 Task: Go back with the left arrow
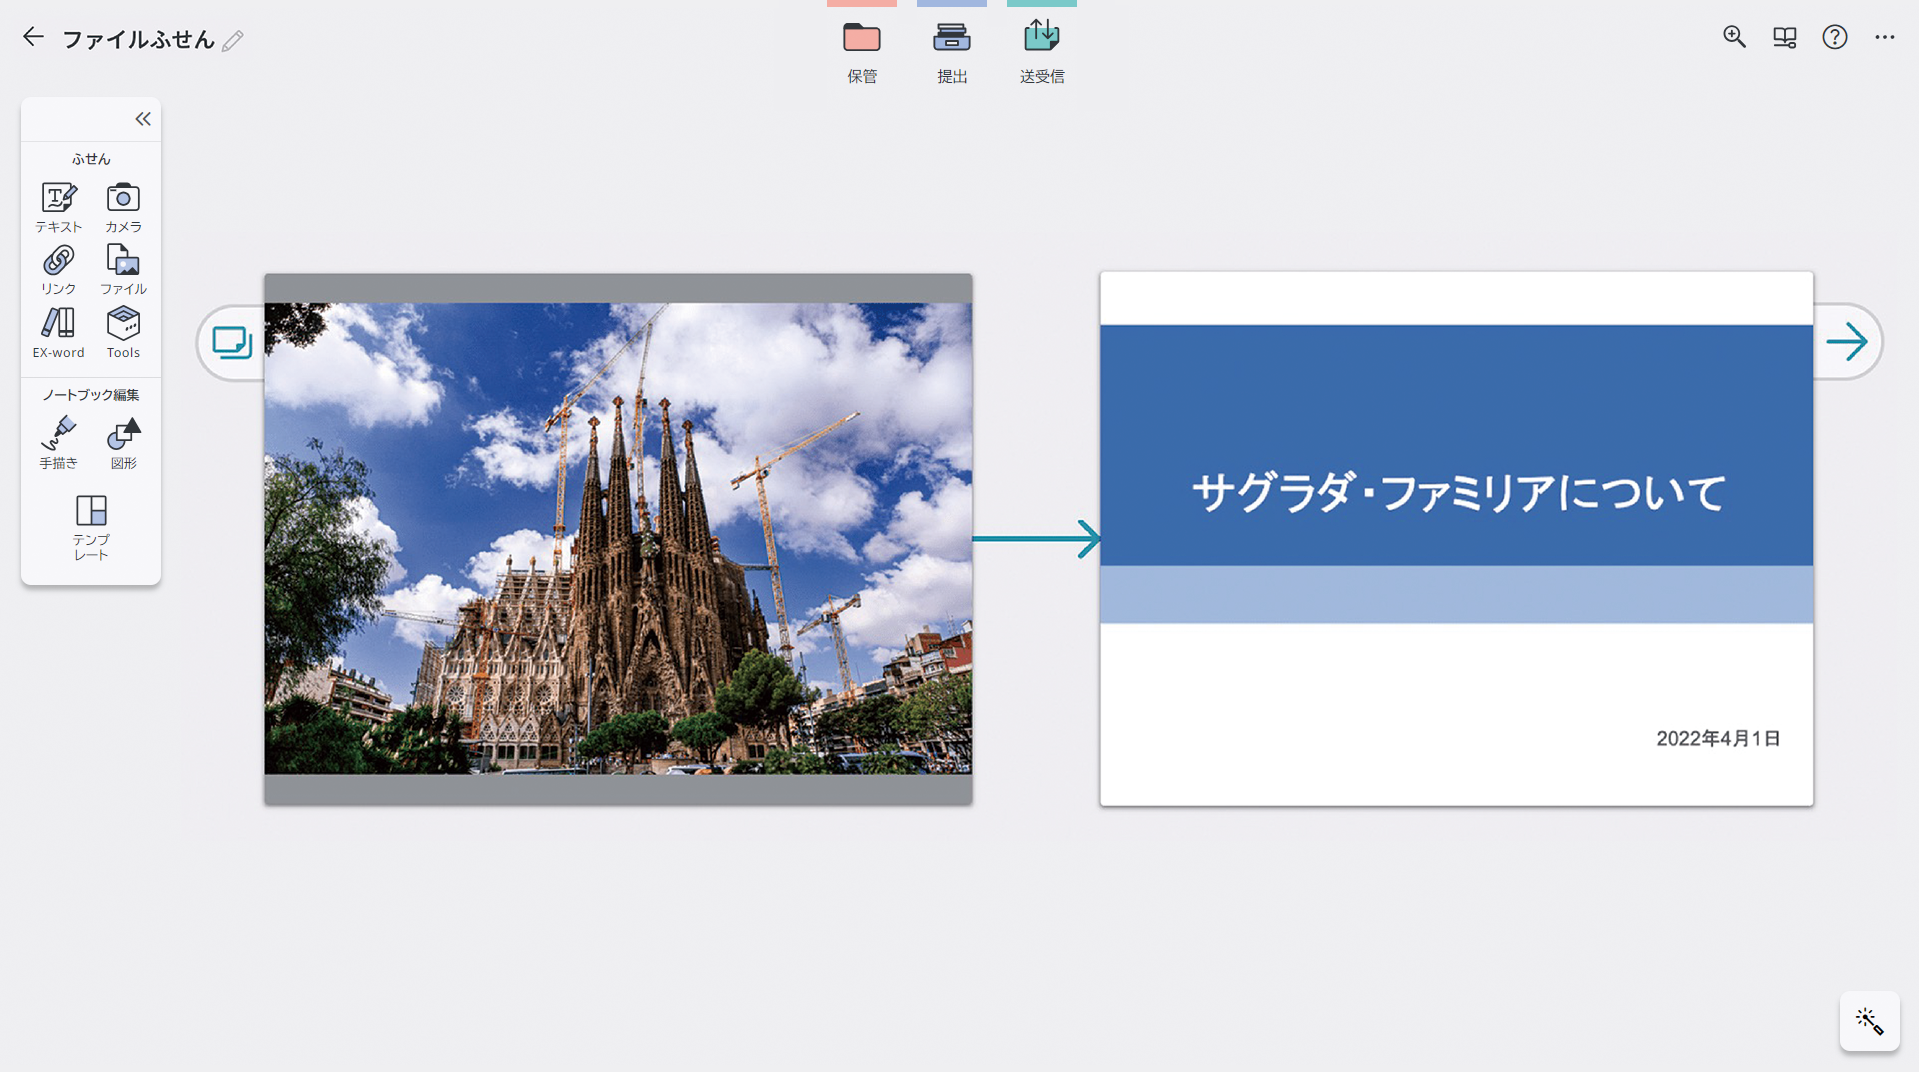33,38
